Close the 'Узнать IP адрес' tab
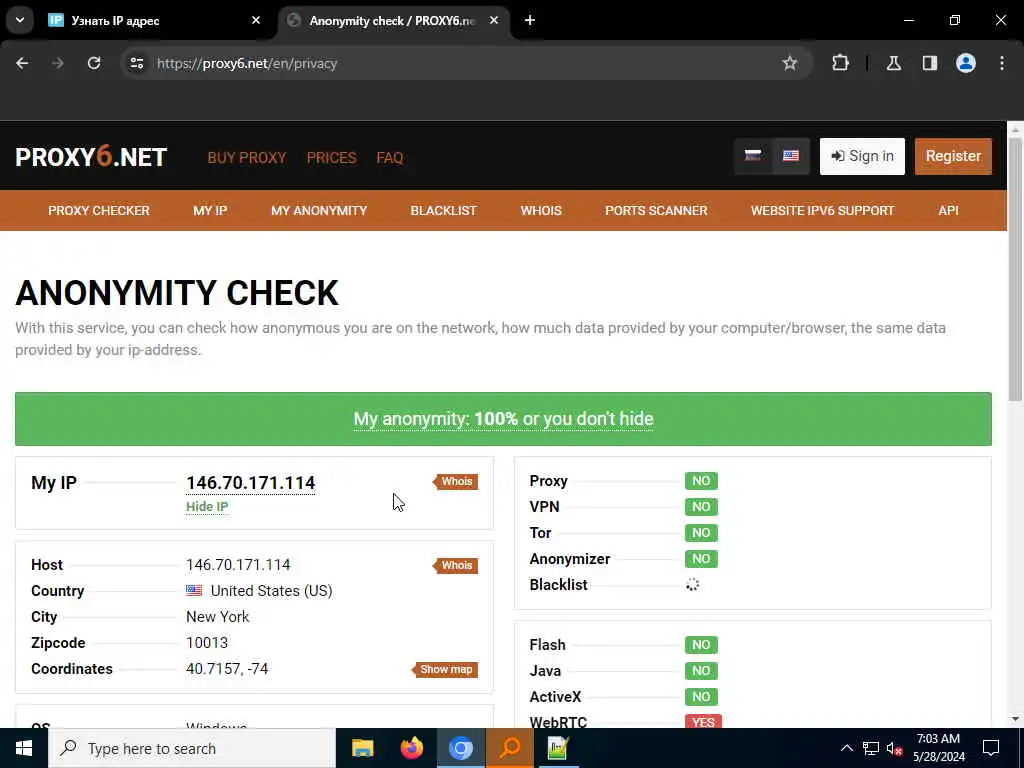The image size is (1024, 768). [x=256, y=20]
